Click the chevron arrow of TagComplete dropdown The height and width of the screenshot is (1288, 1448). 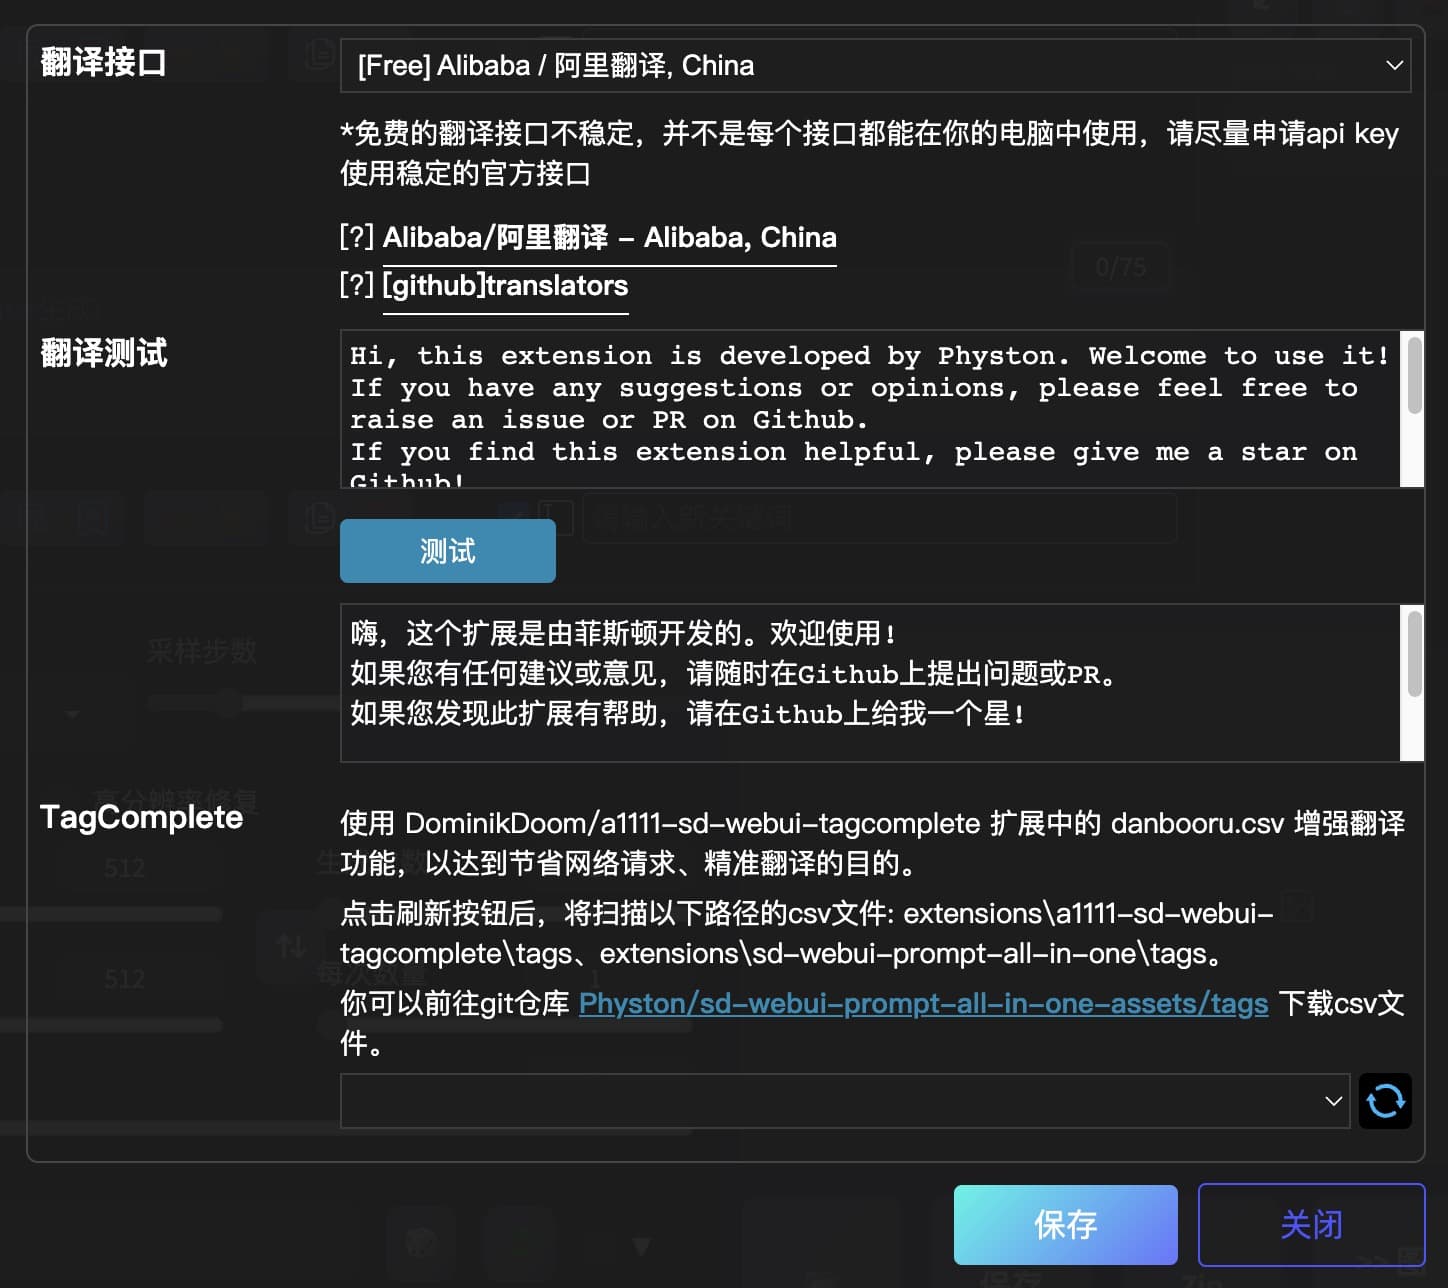[x=1332, y=1101]
